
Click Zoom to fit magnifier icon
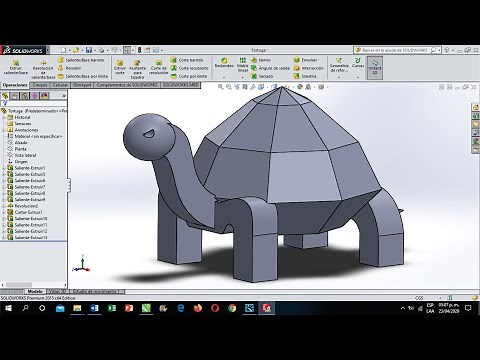click(220, 87)
